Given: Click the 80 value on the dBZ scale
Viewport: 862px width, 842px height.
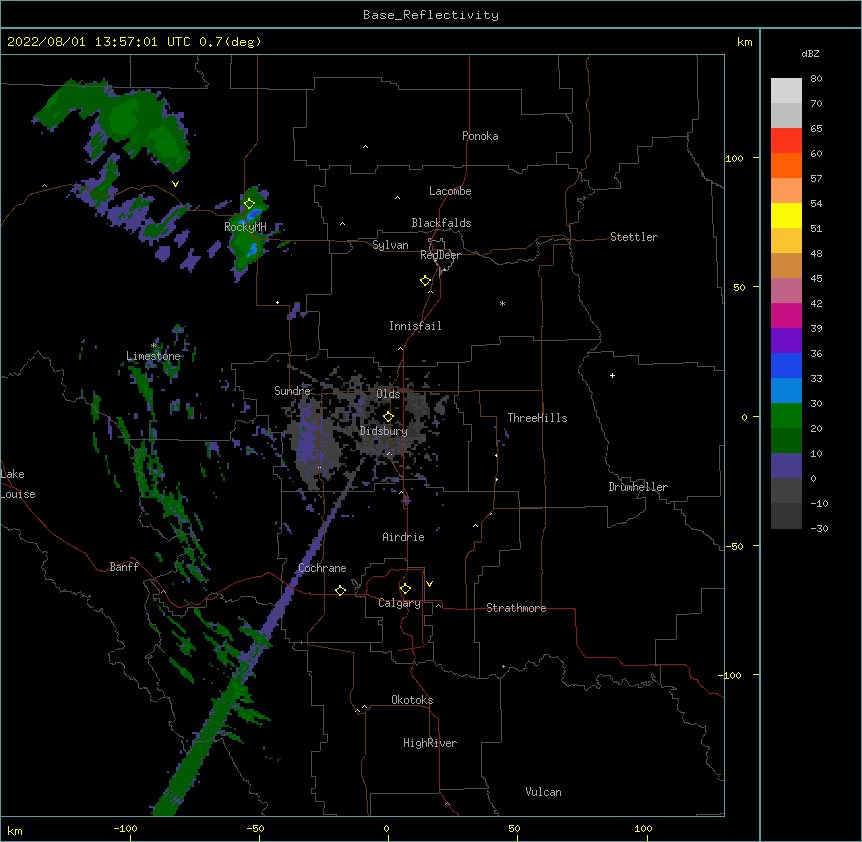Looking at the screenshot, I should (816, 79).
